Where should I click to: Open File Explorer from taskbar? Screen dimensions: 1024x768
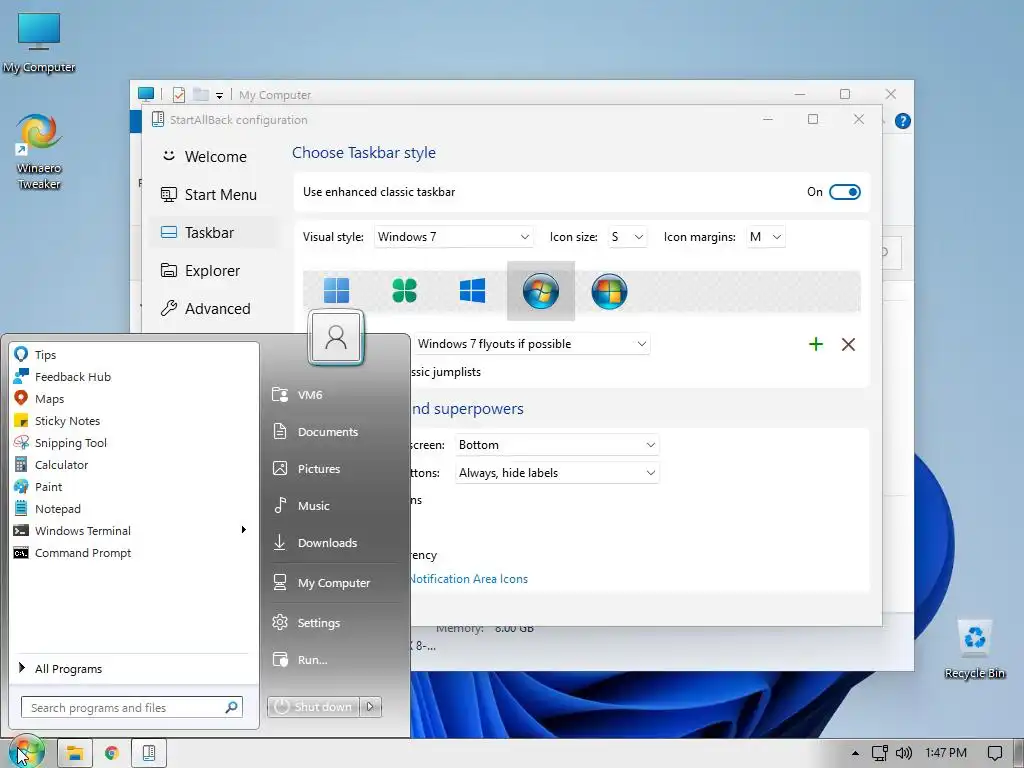(x=74, y=753)
